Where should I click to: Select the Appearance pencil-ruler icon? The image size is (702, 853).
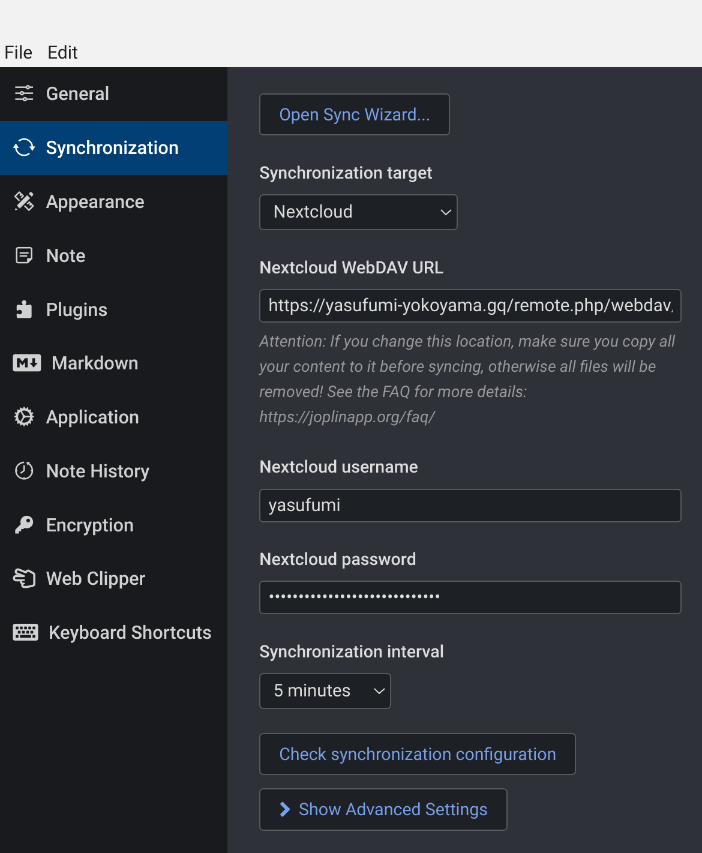(x=24, y=202)
